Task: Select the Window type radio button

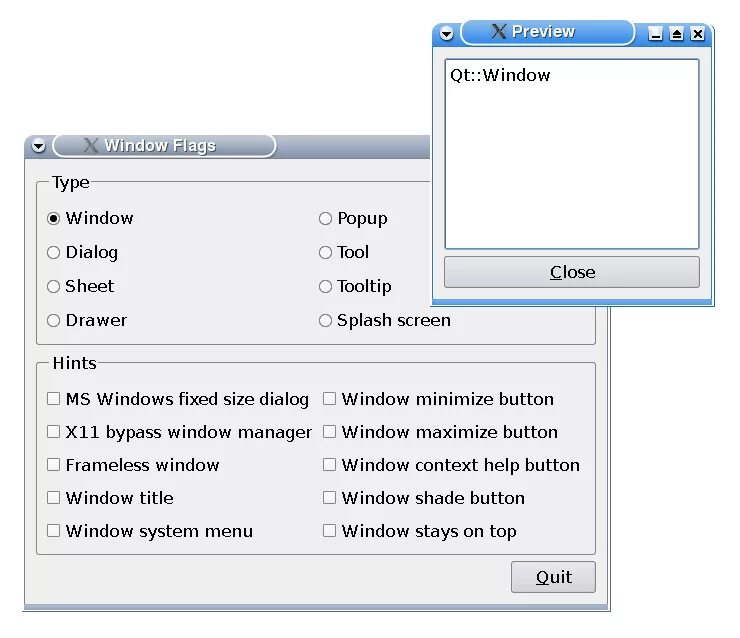Action: (53, 218)
